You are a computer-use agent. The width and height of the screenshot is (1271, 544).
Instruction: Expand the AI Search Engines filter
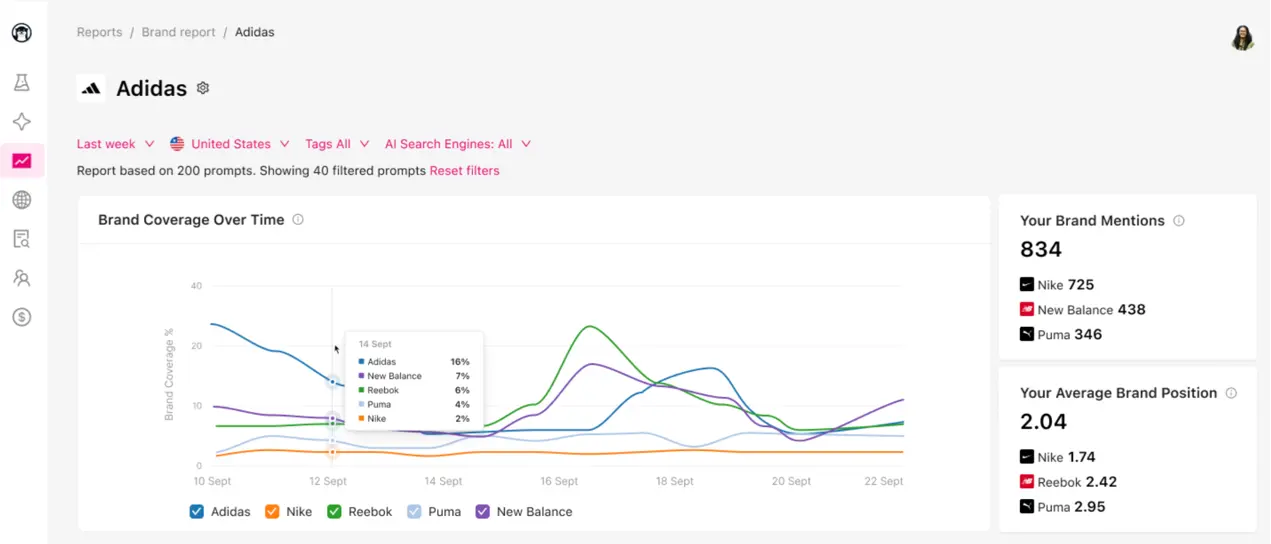point(457,144)
